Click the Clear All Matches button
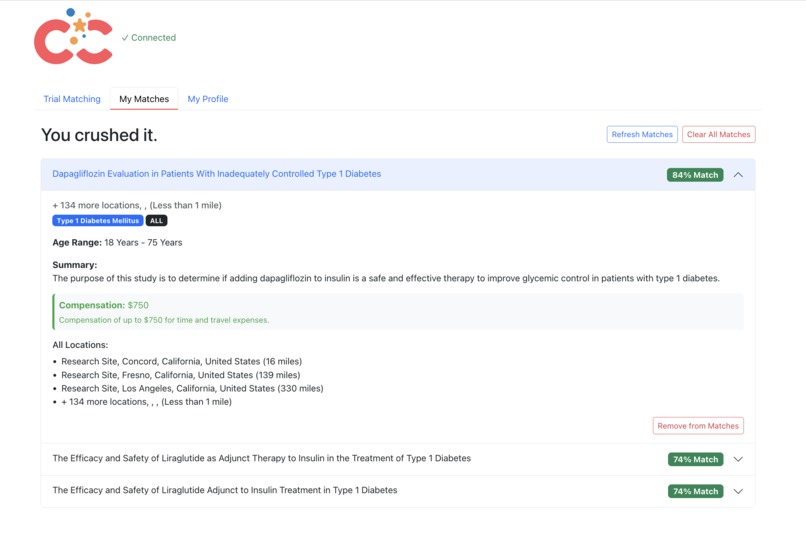The width and height of the screenshot is (806, 557). point(719,135)
